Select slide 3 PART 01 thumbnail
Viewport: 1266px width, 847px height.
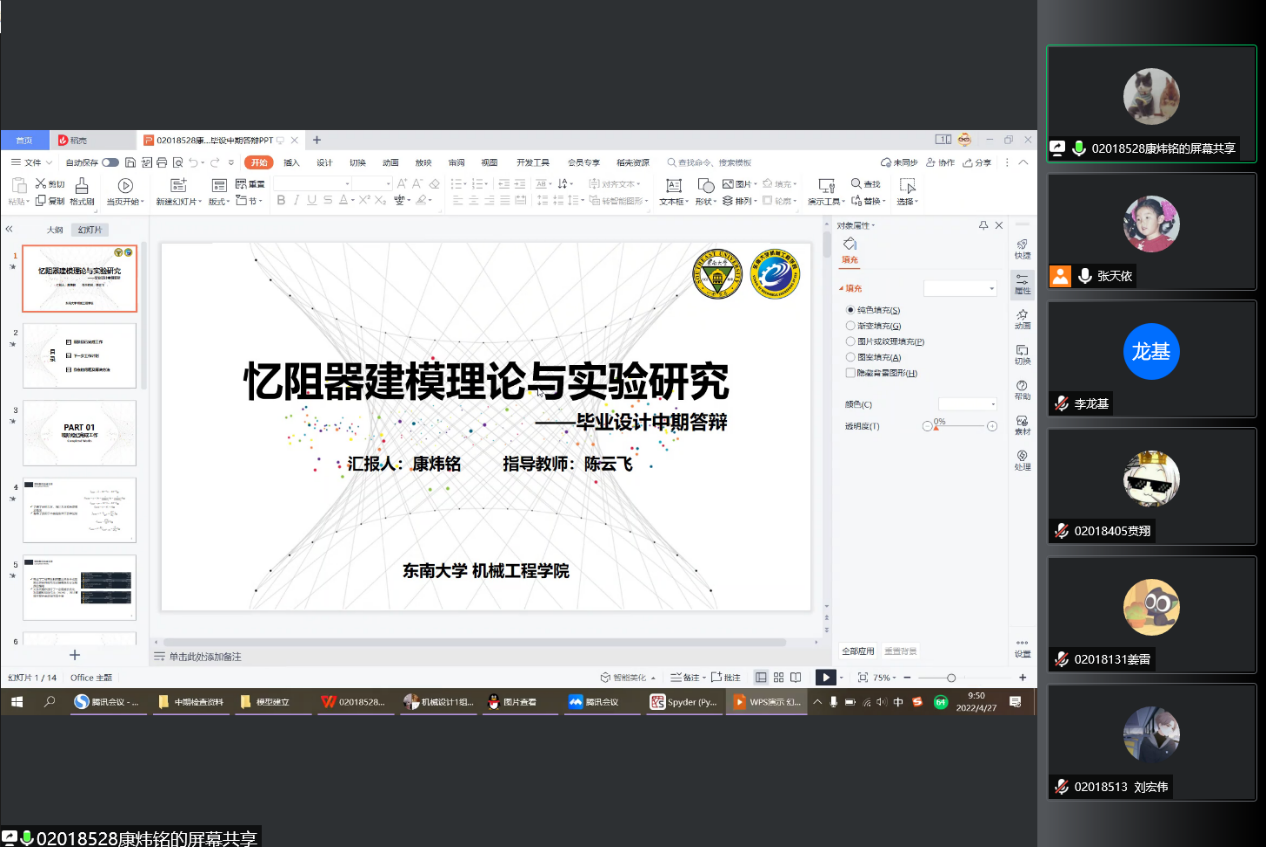click(79, 434)
